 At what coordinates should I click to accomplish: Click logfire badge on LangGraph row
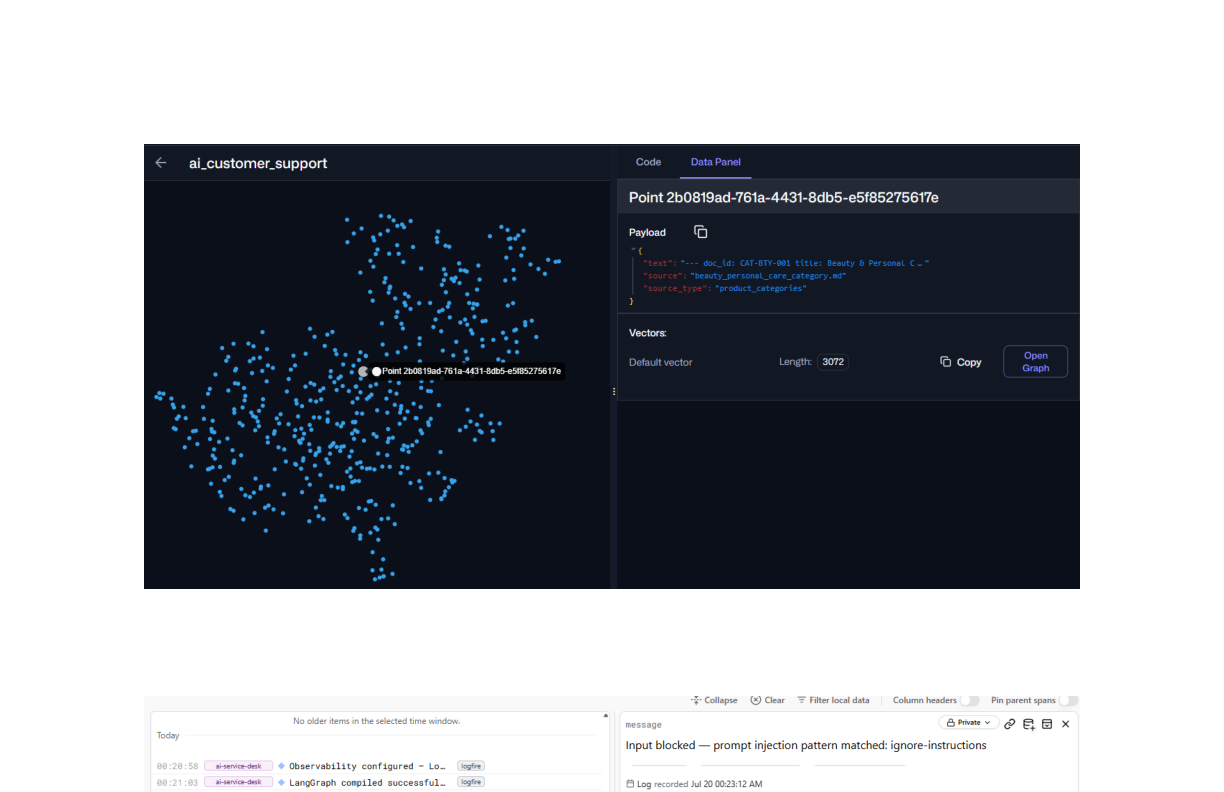[471, 782]
